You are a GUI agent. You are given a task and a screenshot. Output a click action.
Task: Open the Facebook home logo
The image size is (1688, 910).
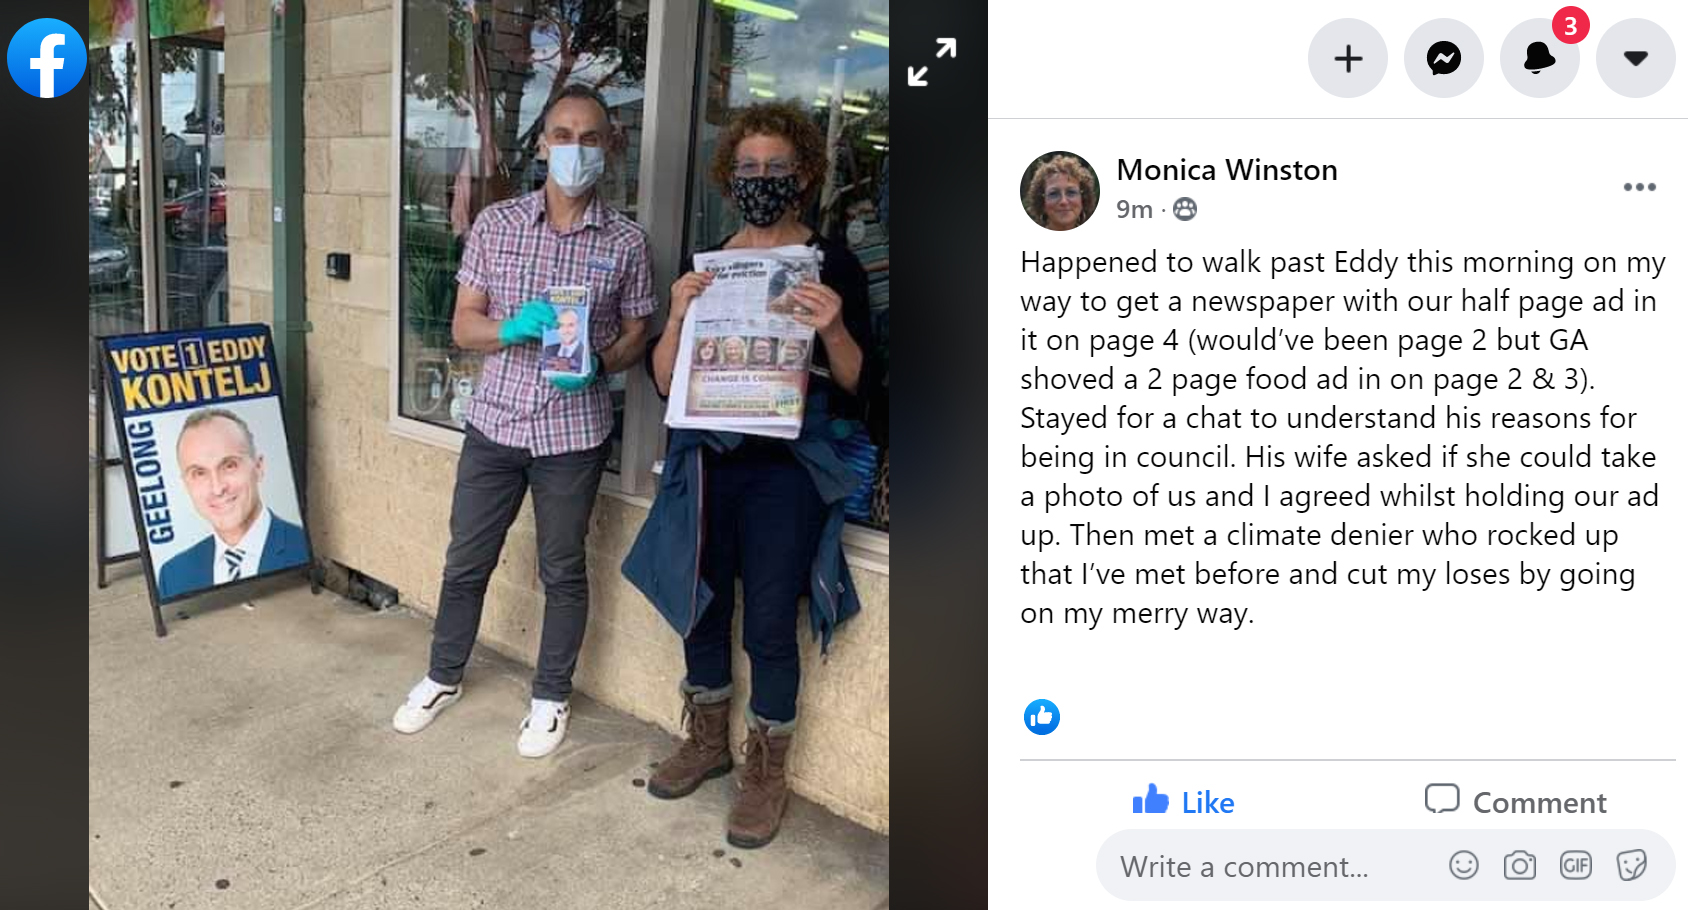pyautogui.click(x=47, y=58)
